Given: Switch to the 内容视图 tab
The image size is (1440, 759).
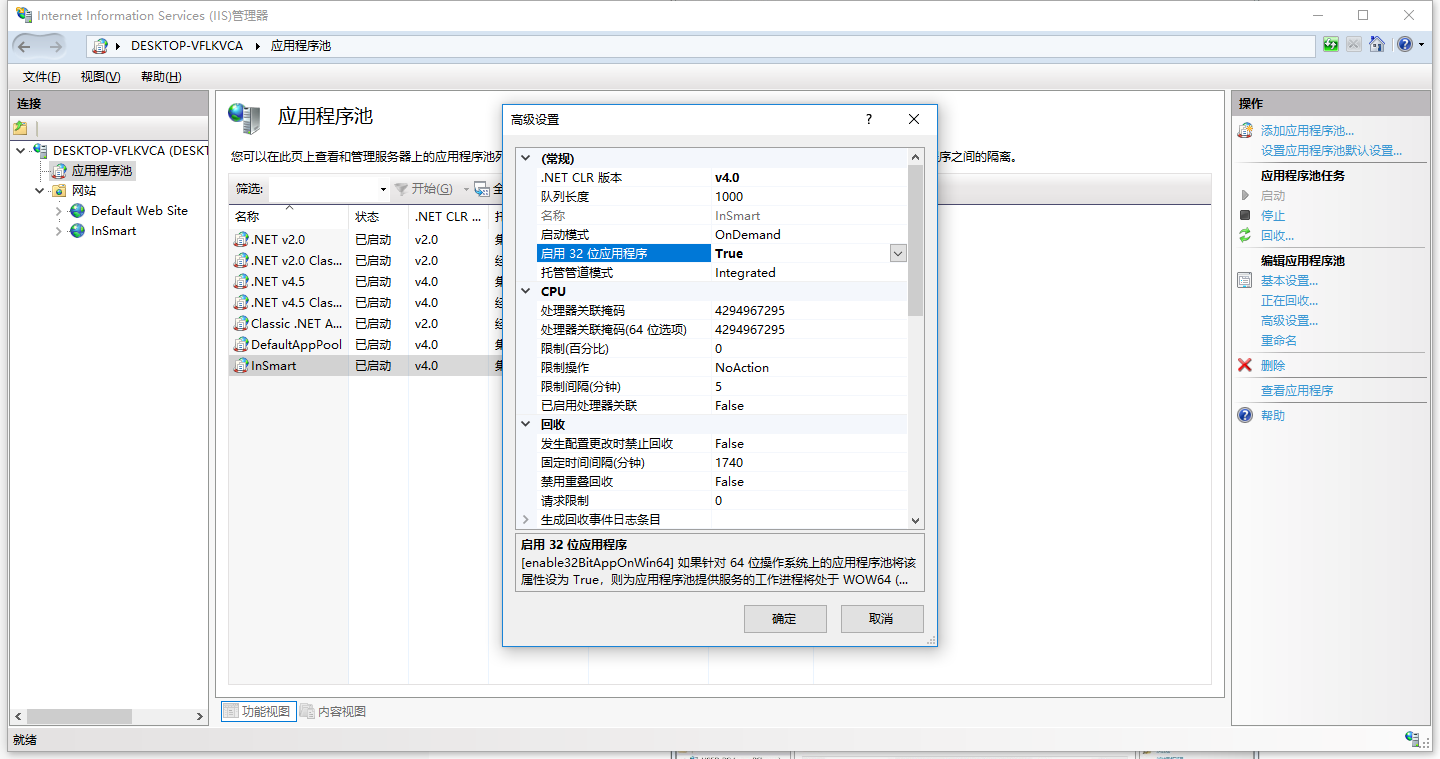Looking at the screenshot, I should [333, 711].
